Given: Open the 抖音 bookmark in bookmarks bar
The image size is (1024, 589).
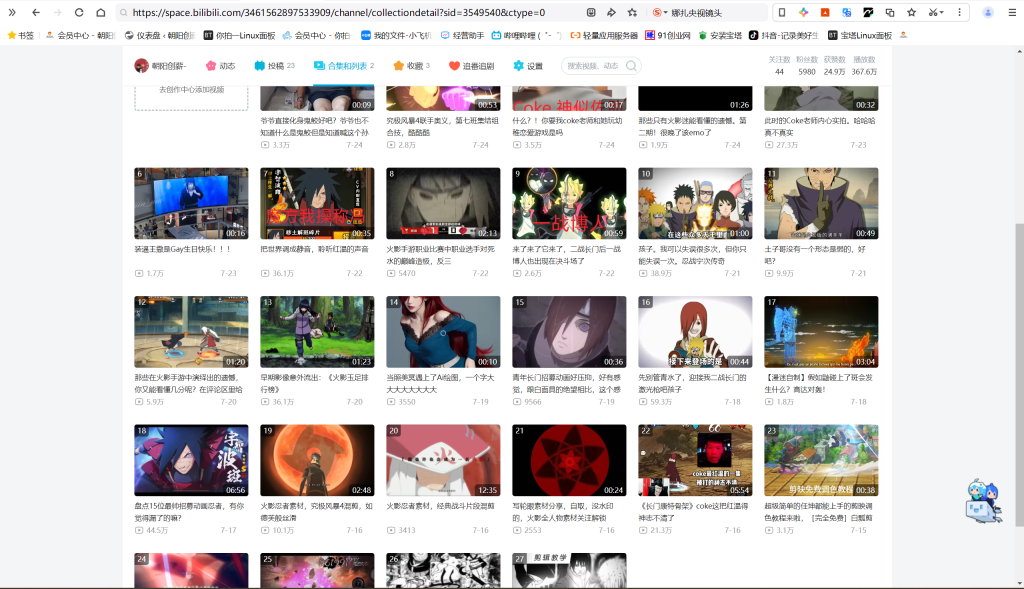Looking at the screenshot, I should [783, 35].
